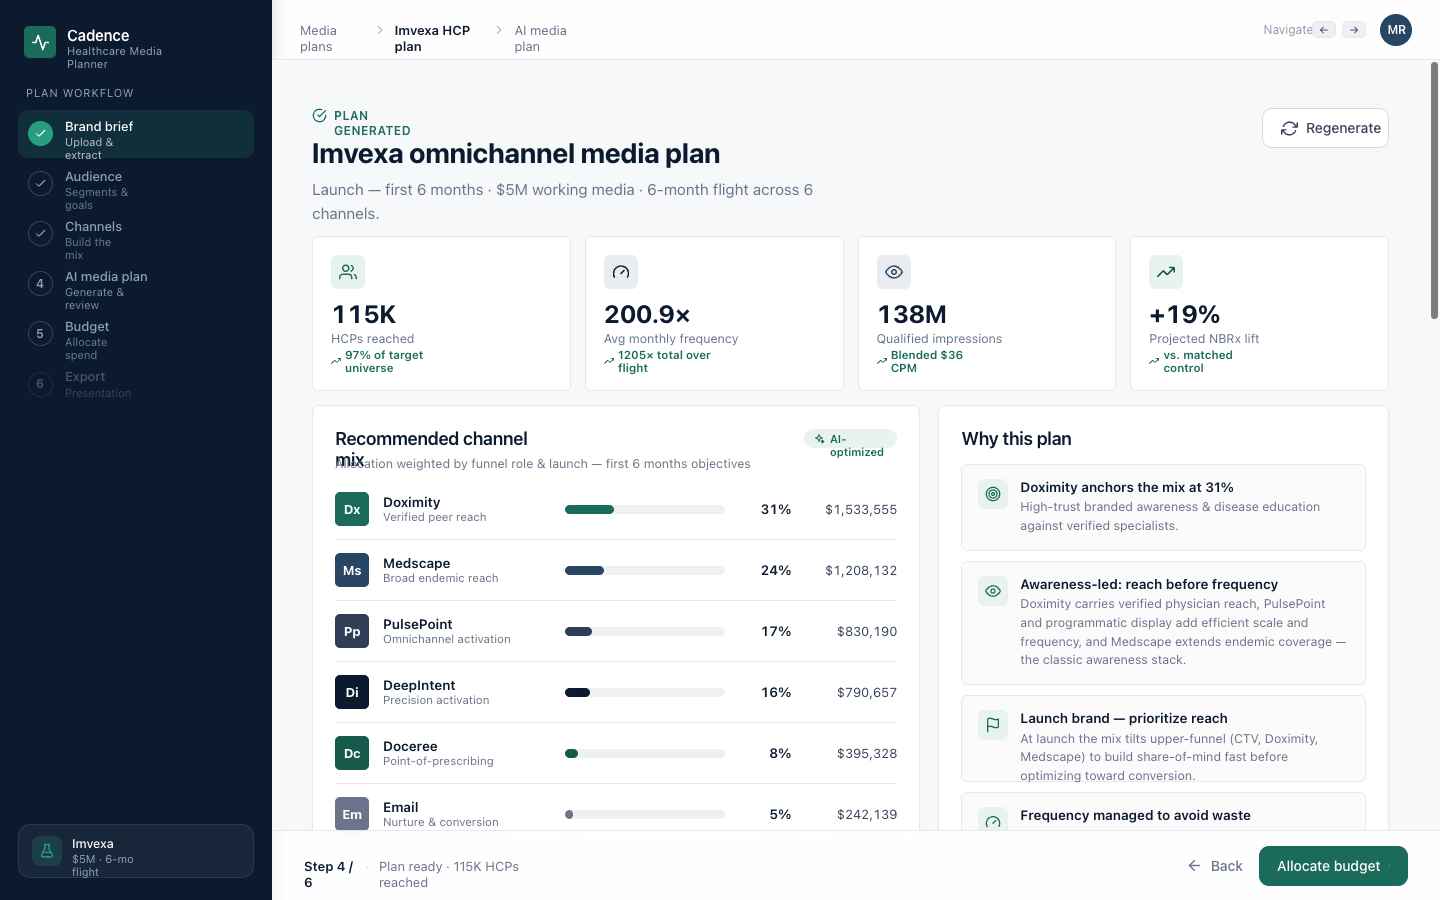Click the Channels step check icon

(40, 234)
